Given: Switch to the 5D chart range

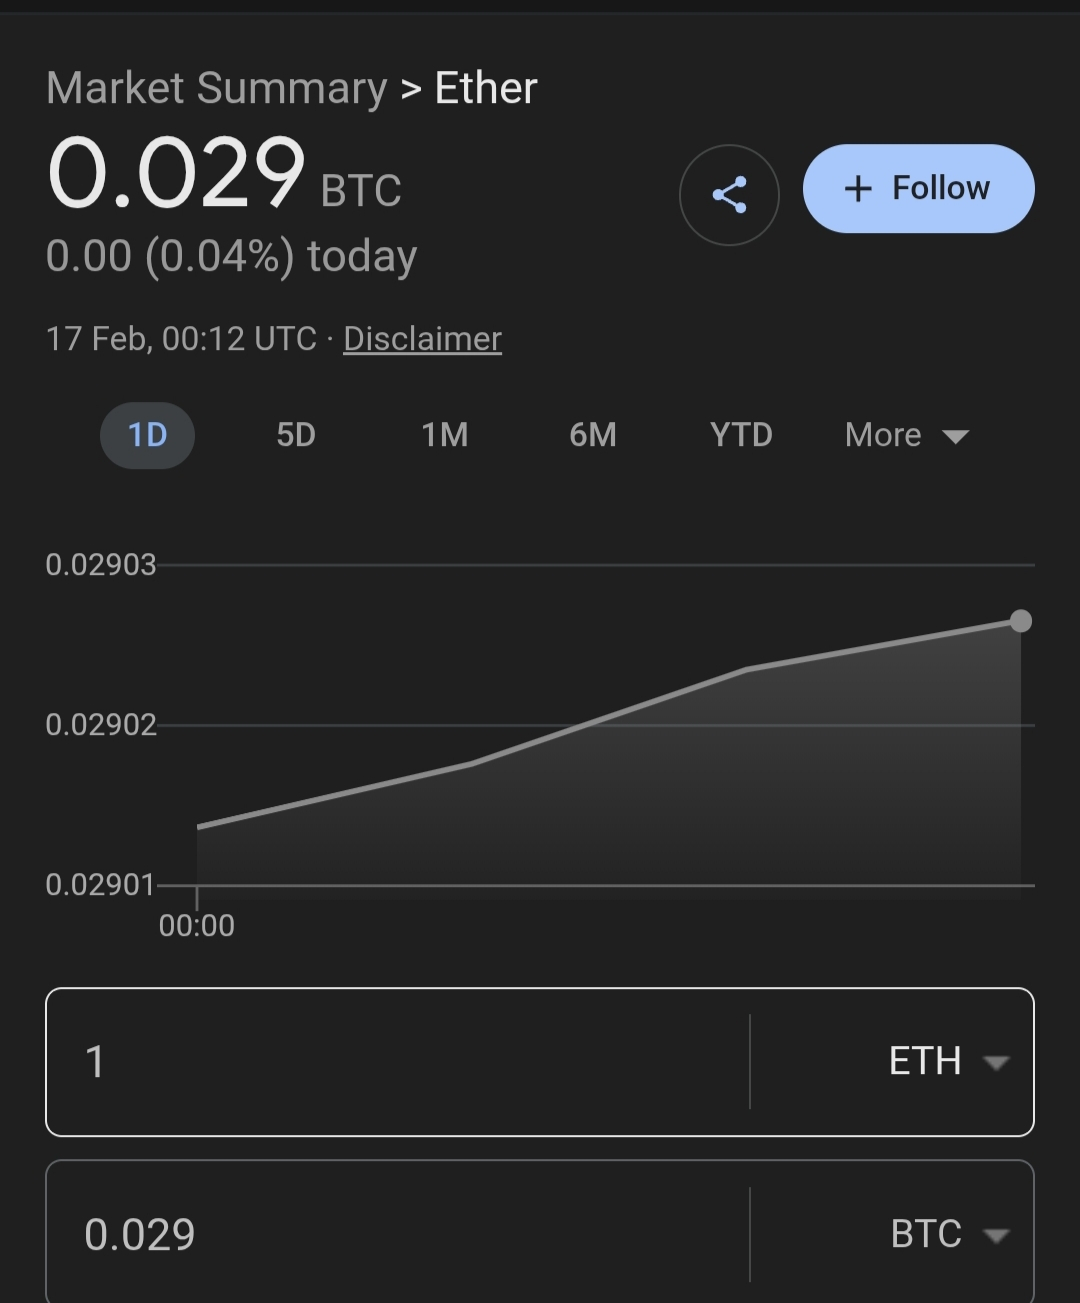Looking at the screenshot, I should 296,435.
